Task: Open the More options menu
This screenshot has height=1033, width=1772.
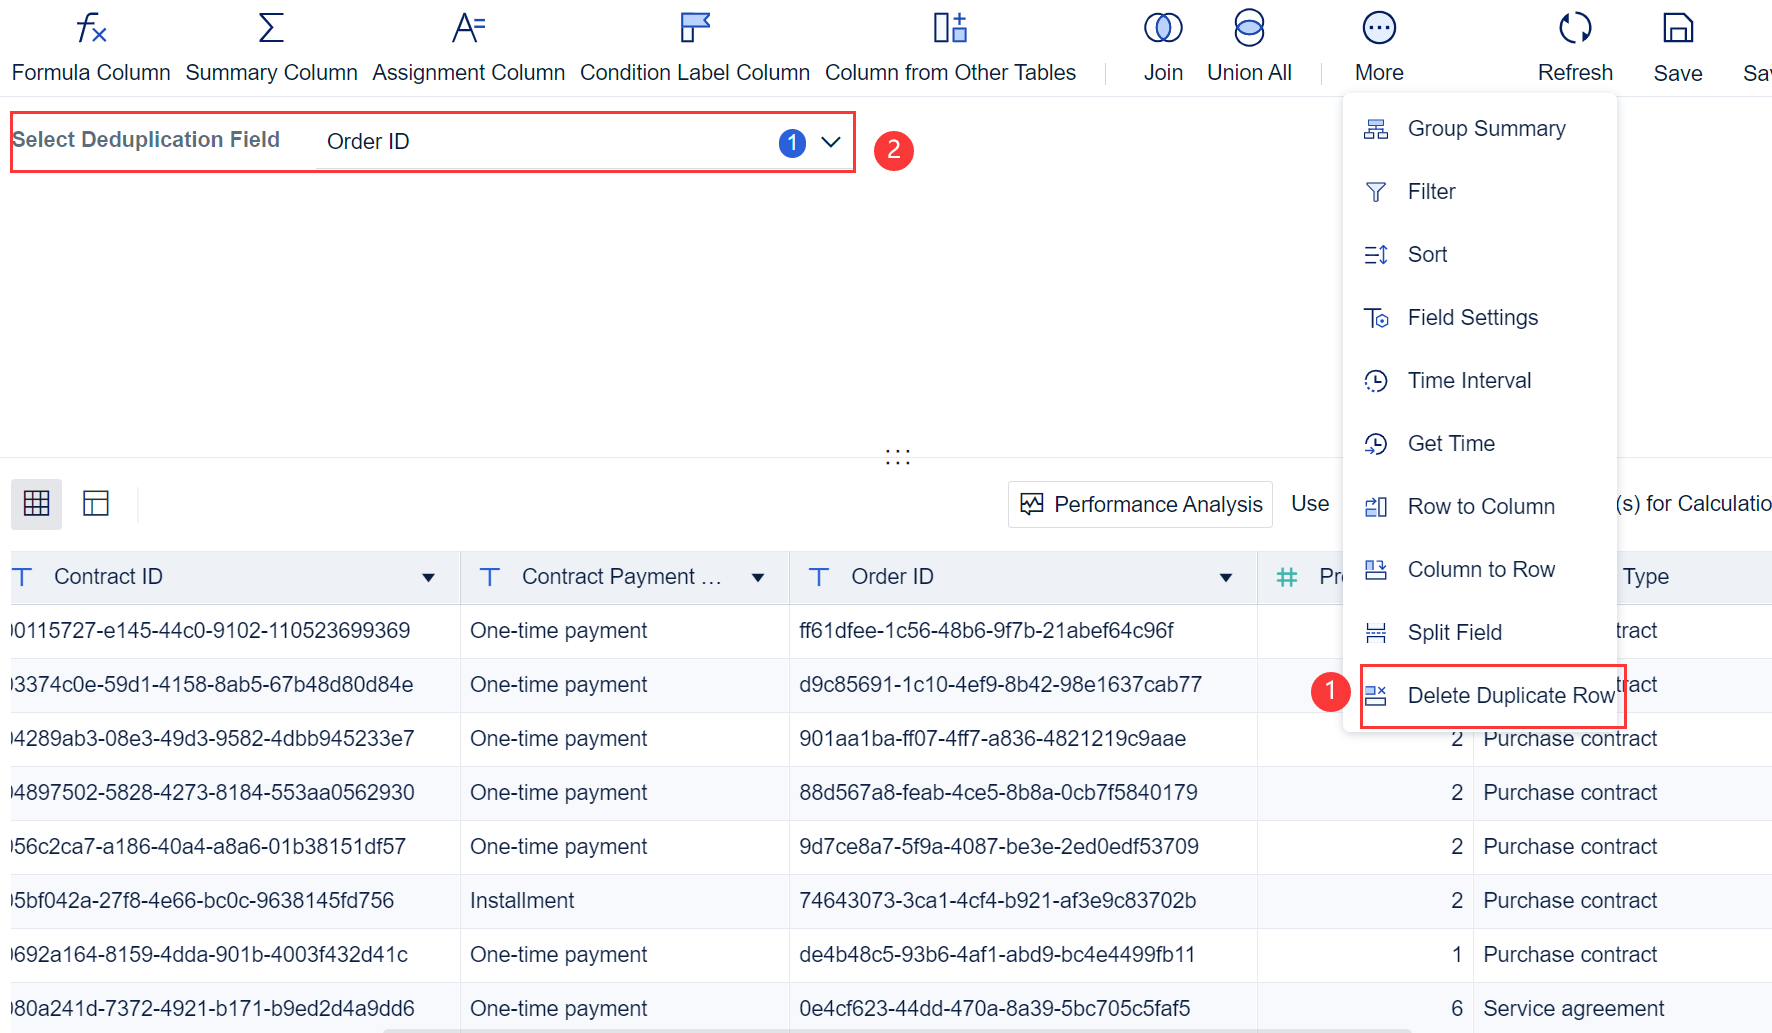Action: (1378, 45)
